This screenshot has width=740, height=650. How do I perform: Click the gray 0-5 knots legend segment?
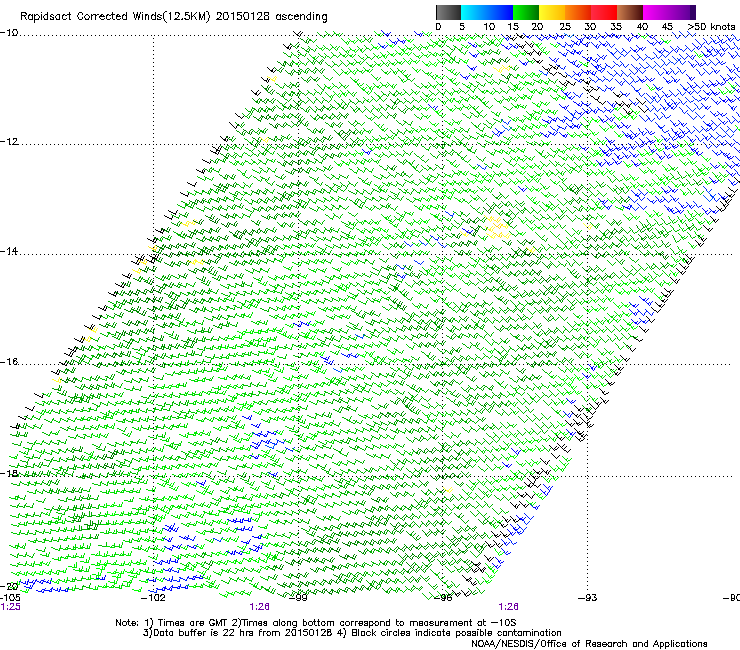tap(448, 12)
